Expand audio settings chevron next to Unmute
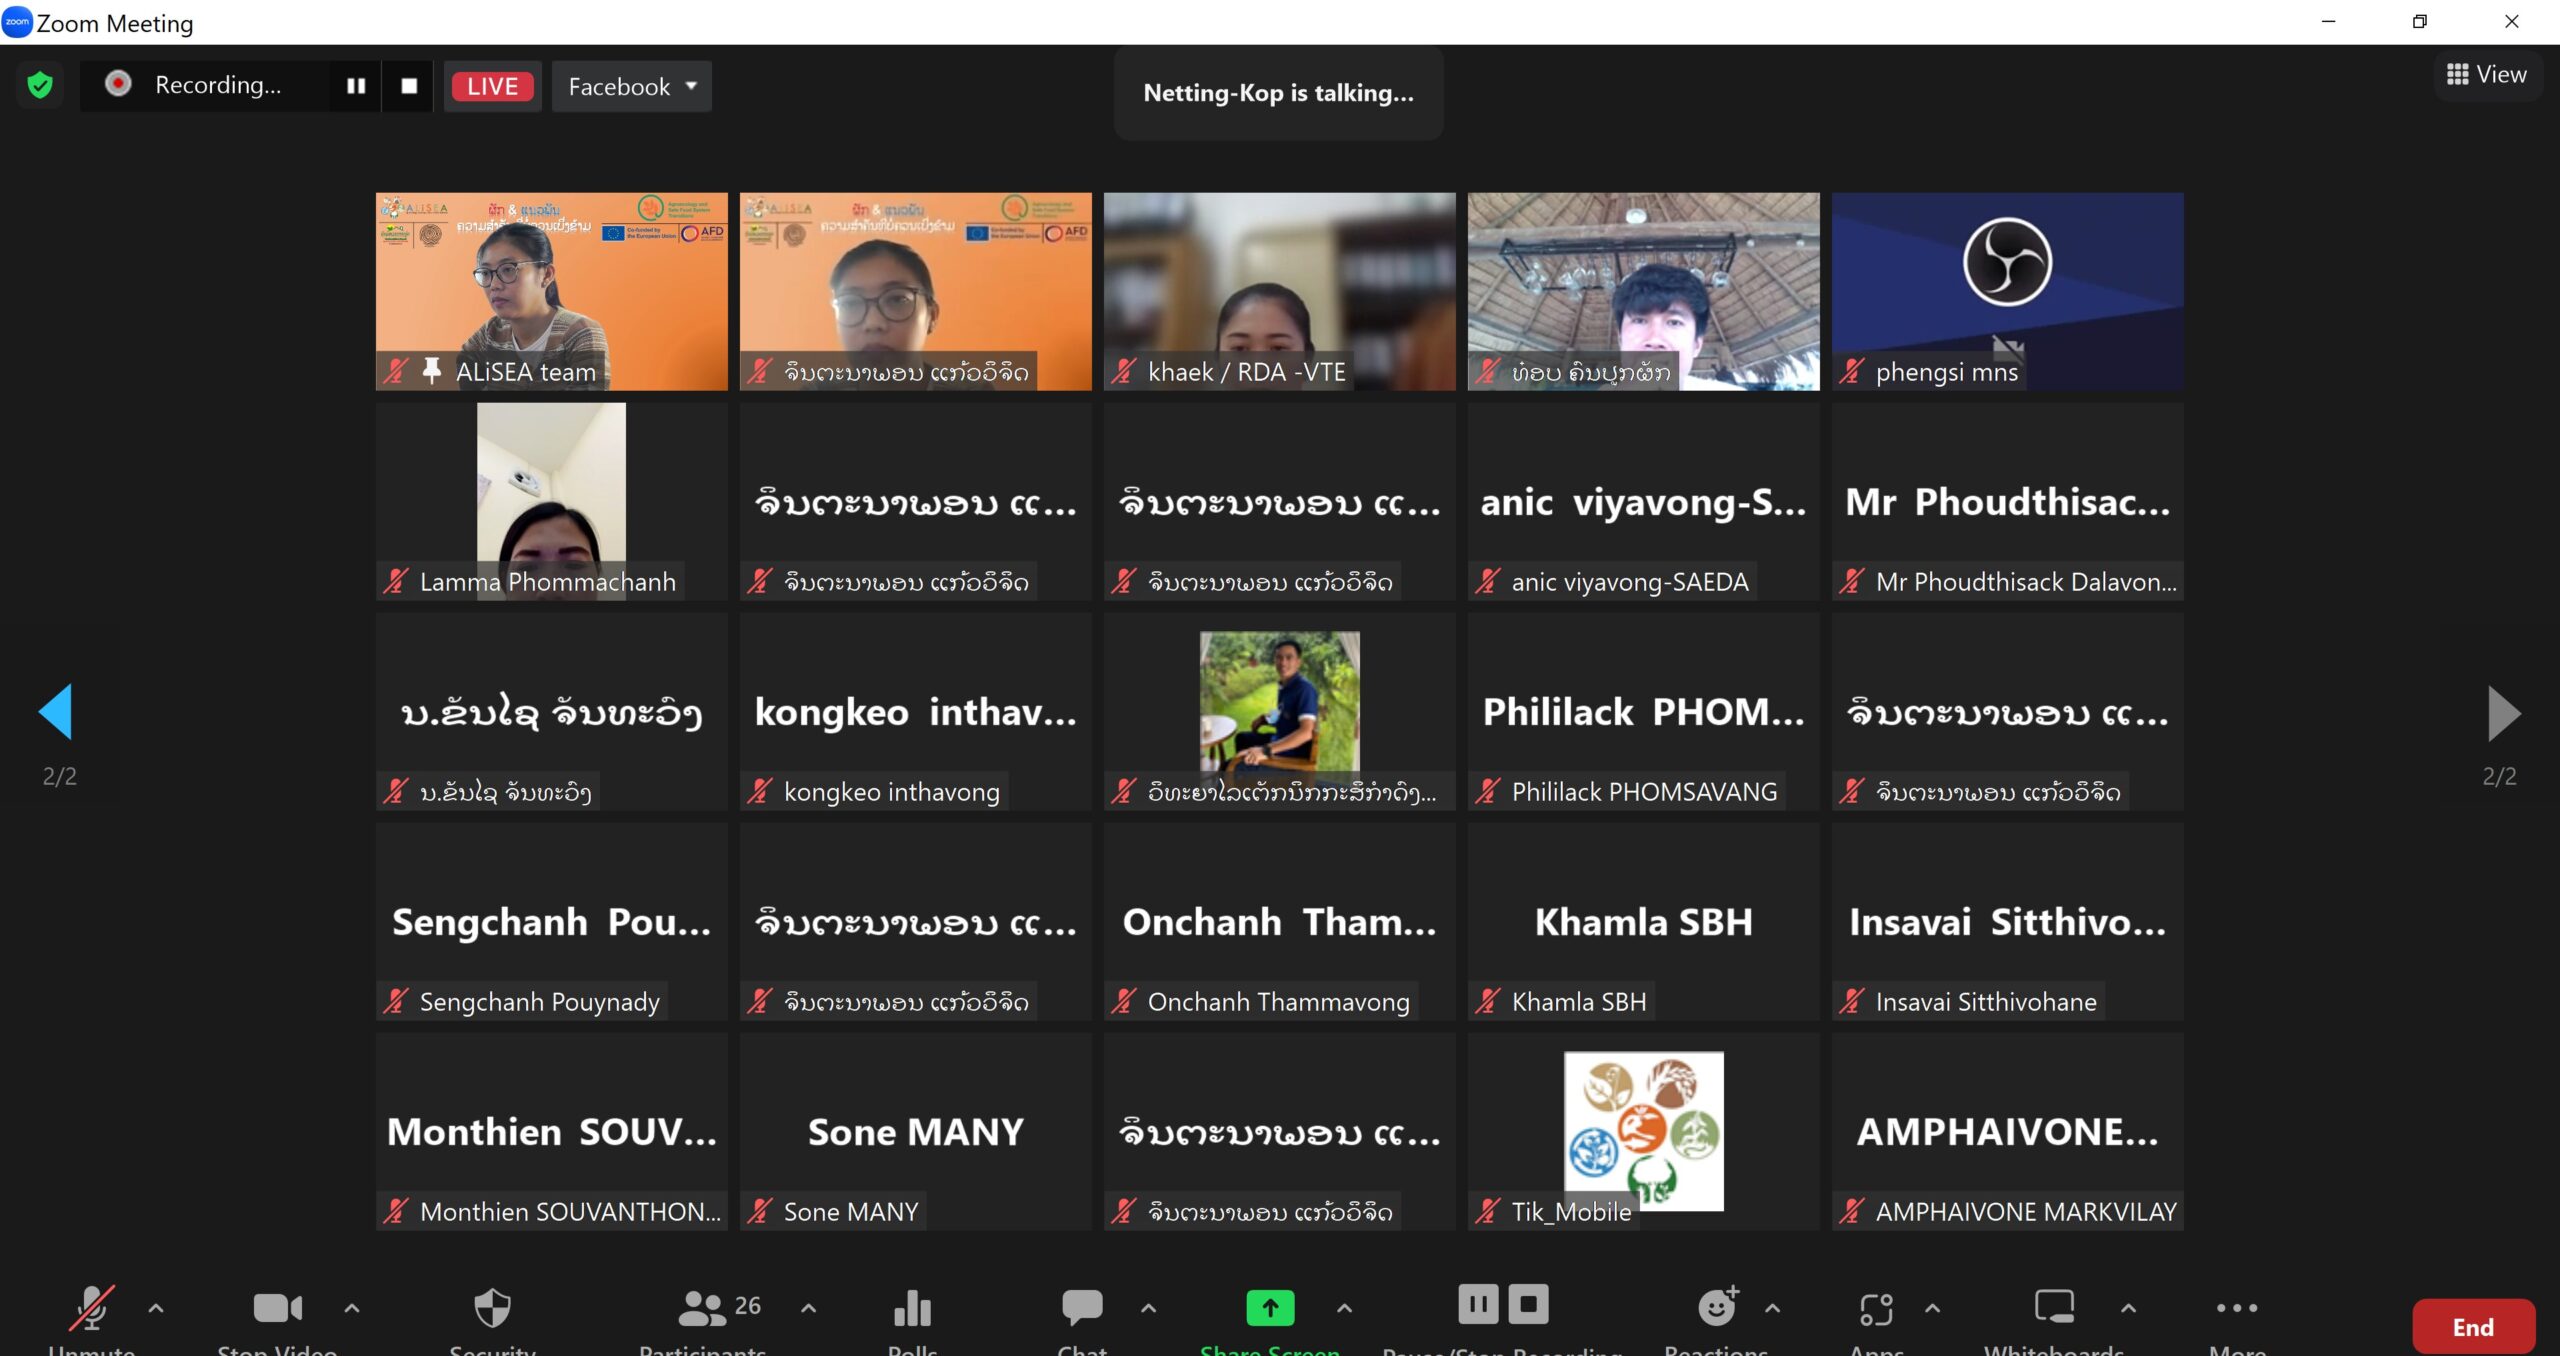The height and width of the screenshot is (1356, 2560). click(156, 1308)
